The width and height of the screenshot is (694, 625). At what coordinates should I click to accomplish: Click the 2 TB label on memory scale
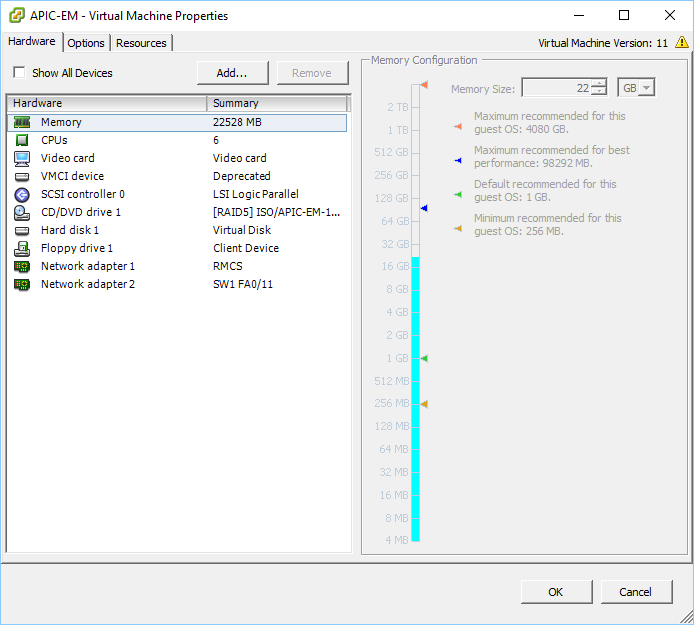[397, 107]
